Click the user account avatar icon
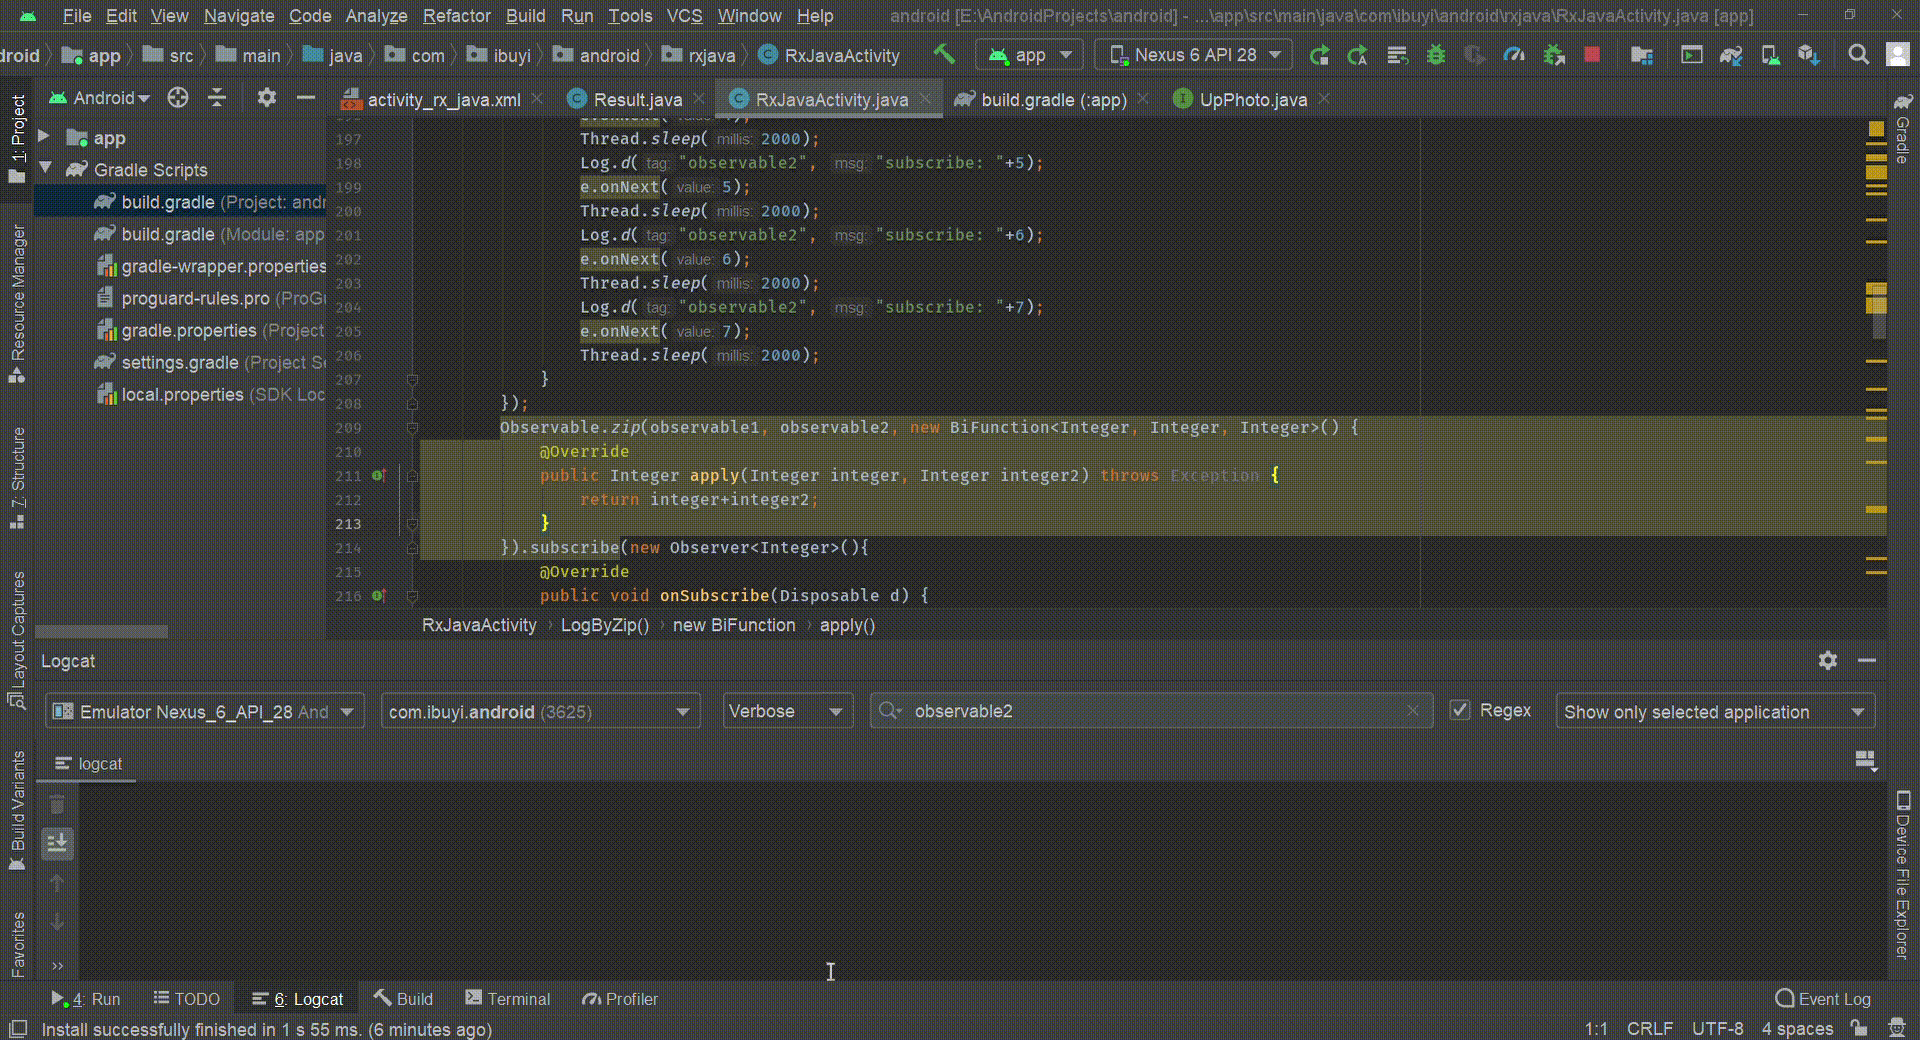Viewport: 1920px width, 1040px height. (1898, 54)
